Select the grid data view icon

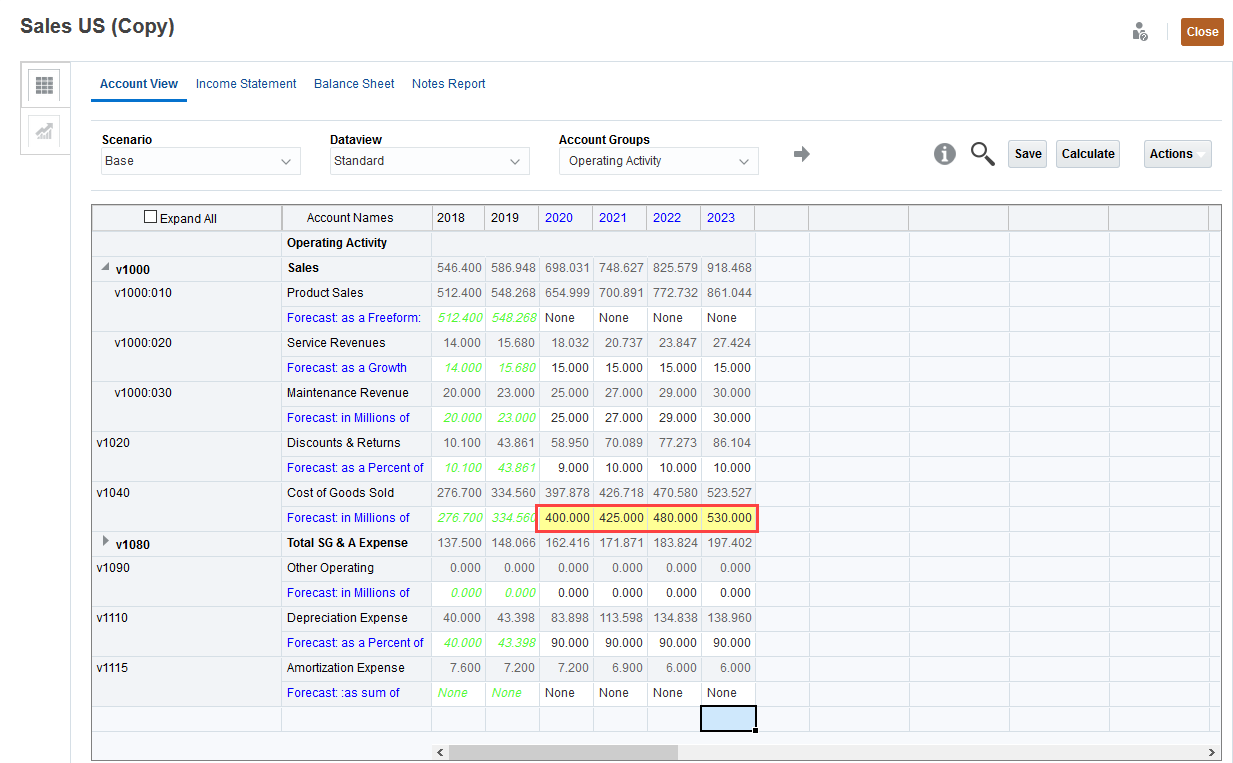click(44, 85)
